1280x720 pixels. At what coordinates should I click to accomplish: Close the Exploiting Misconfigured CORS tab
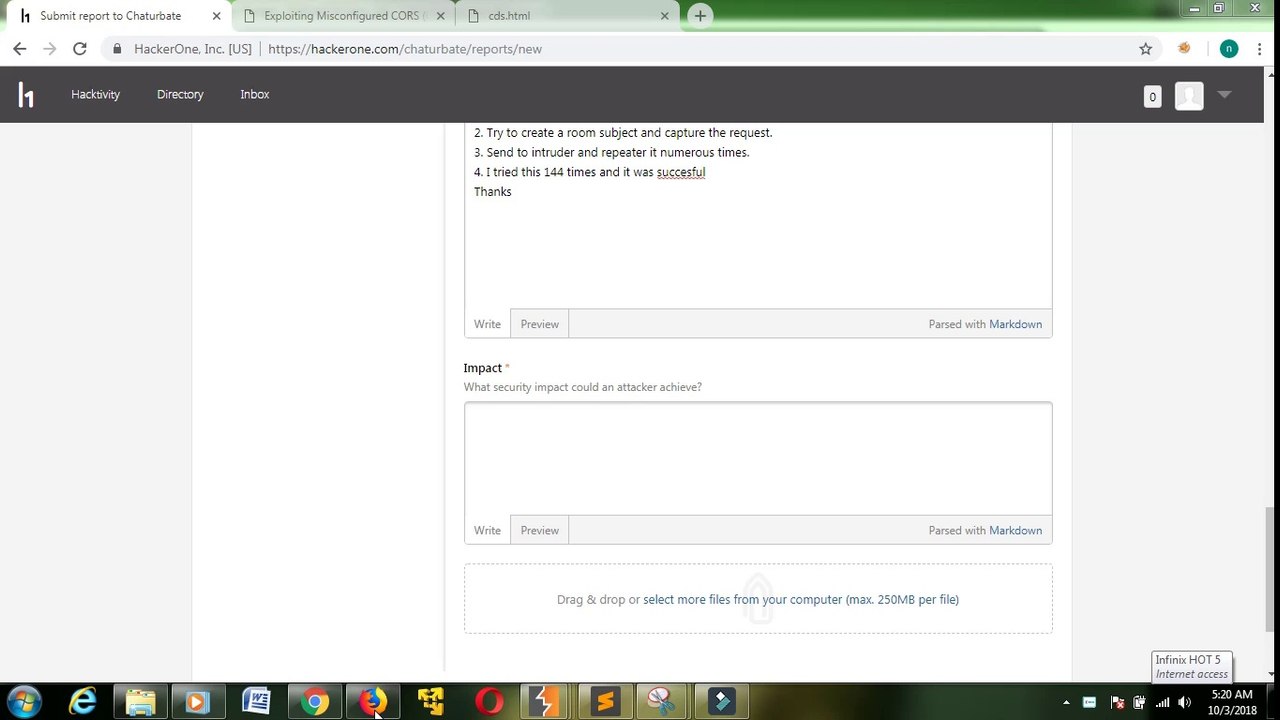click(x=440, y=16)
